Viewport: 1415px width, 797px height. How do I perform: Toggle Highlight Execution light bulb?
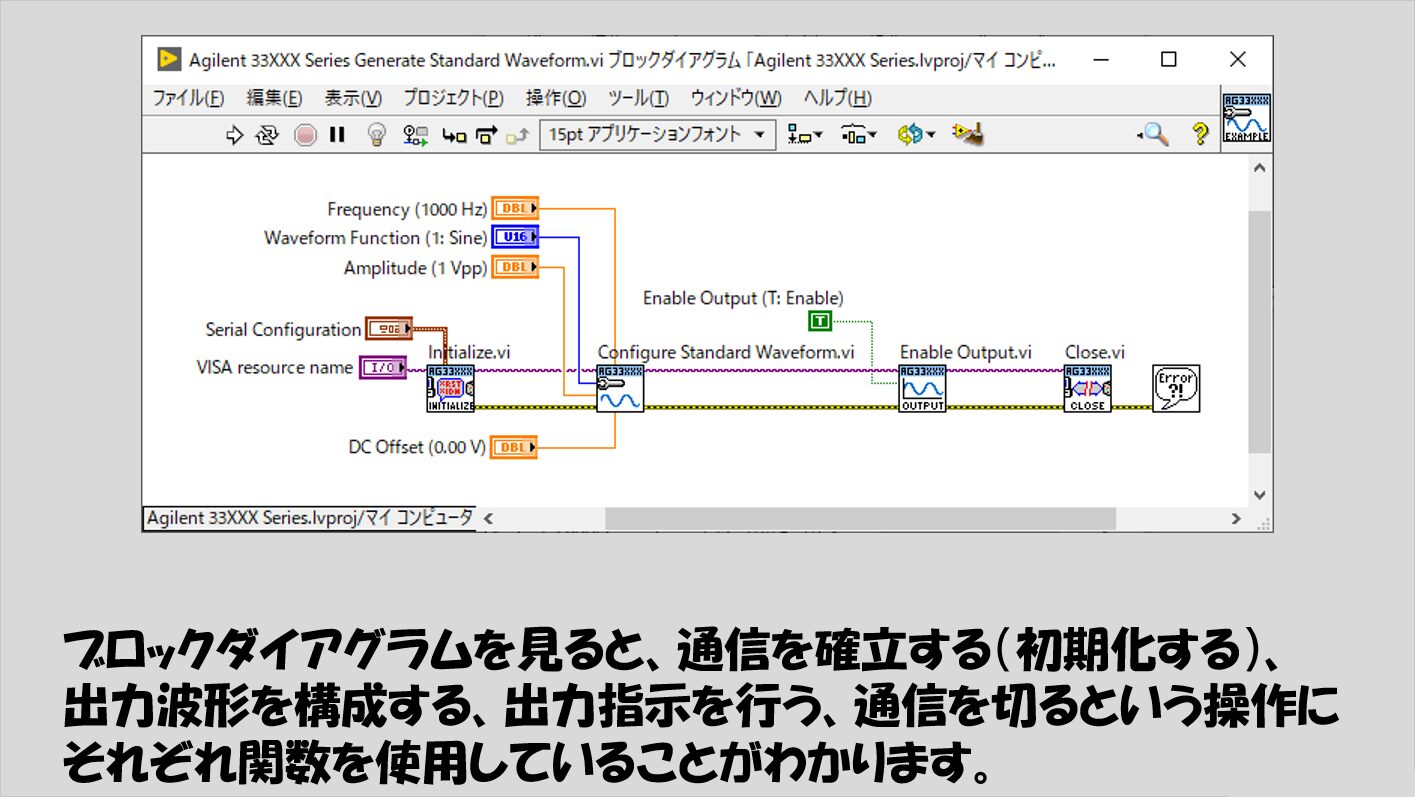click(x=377, y=135)
